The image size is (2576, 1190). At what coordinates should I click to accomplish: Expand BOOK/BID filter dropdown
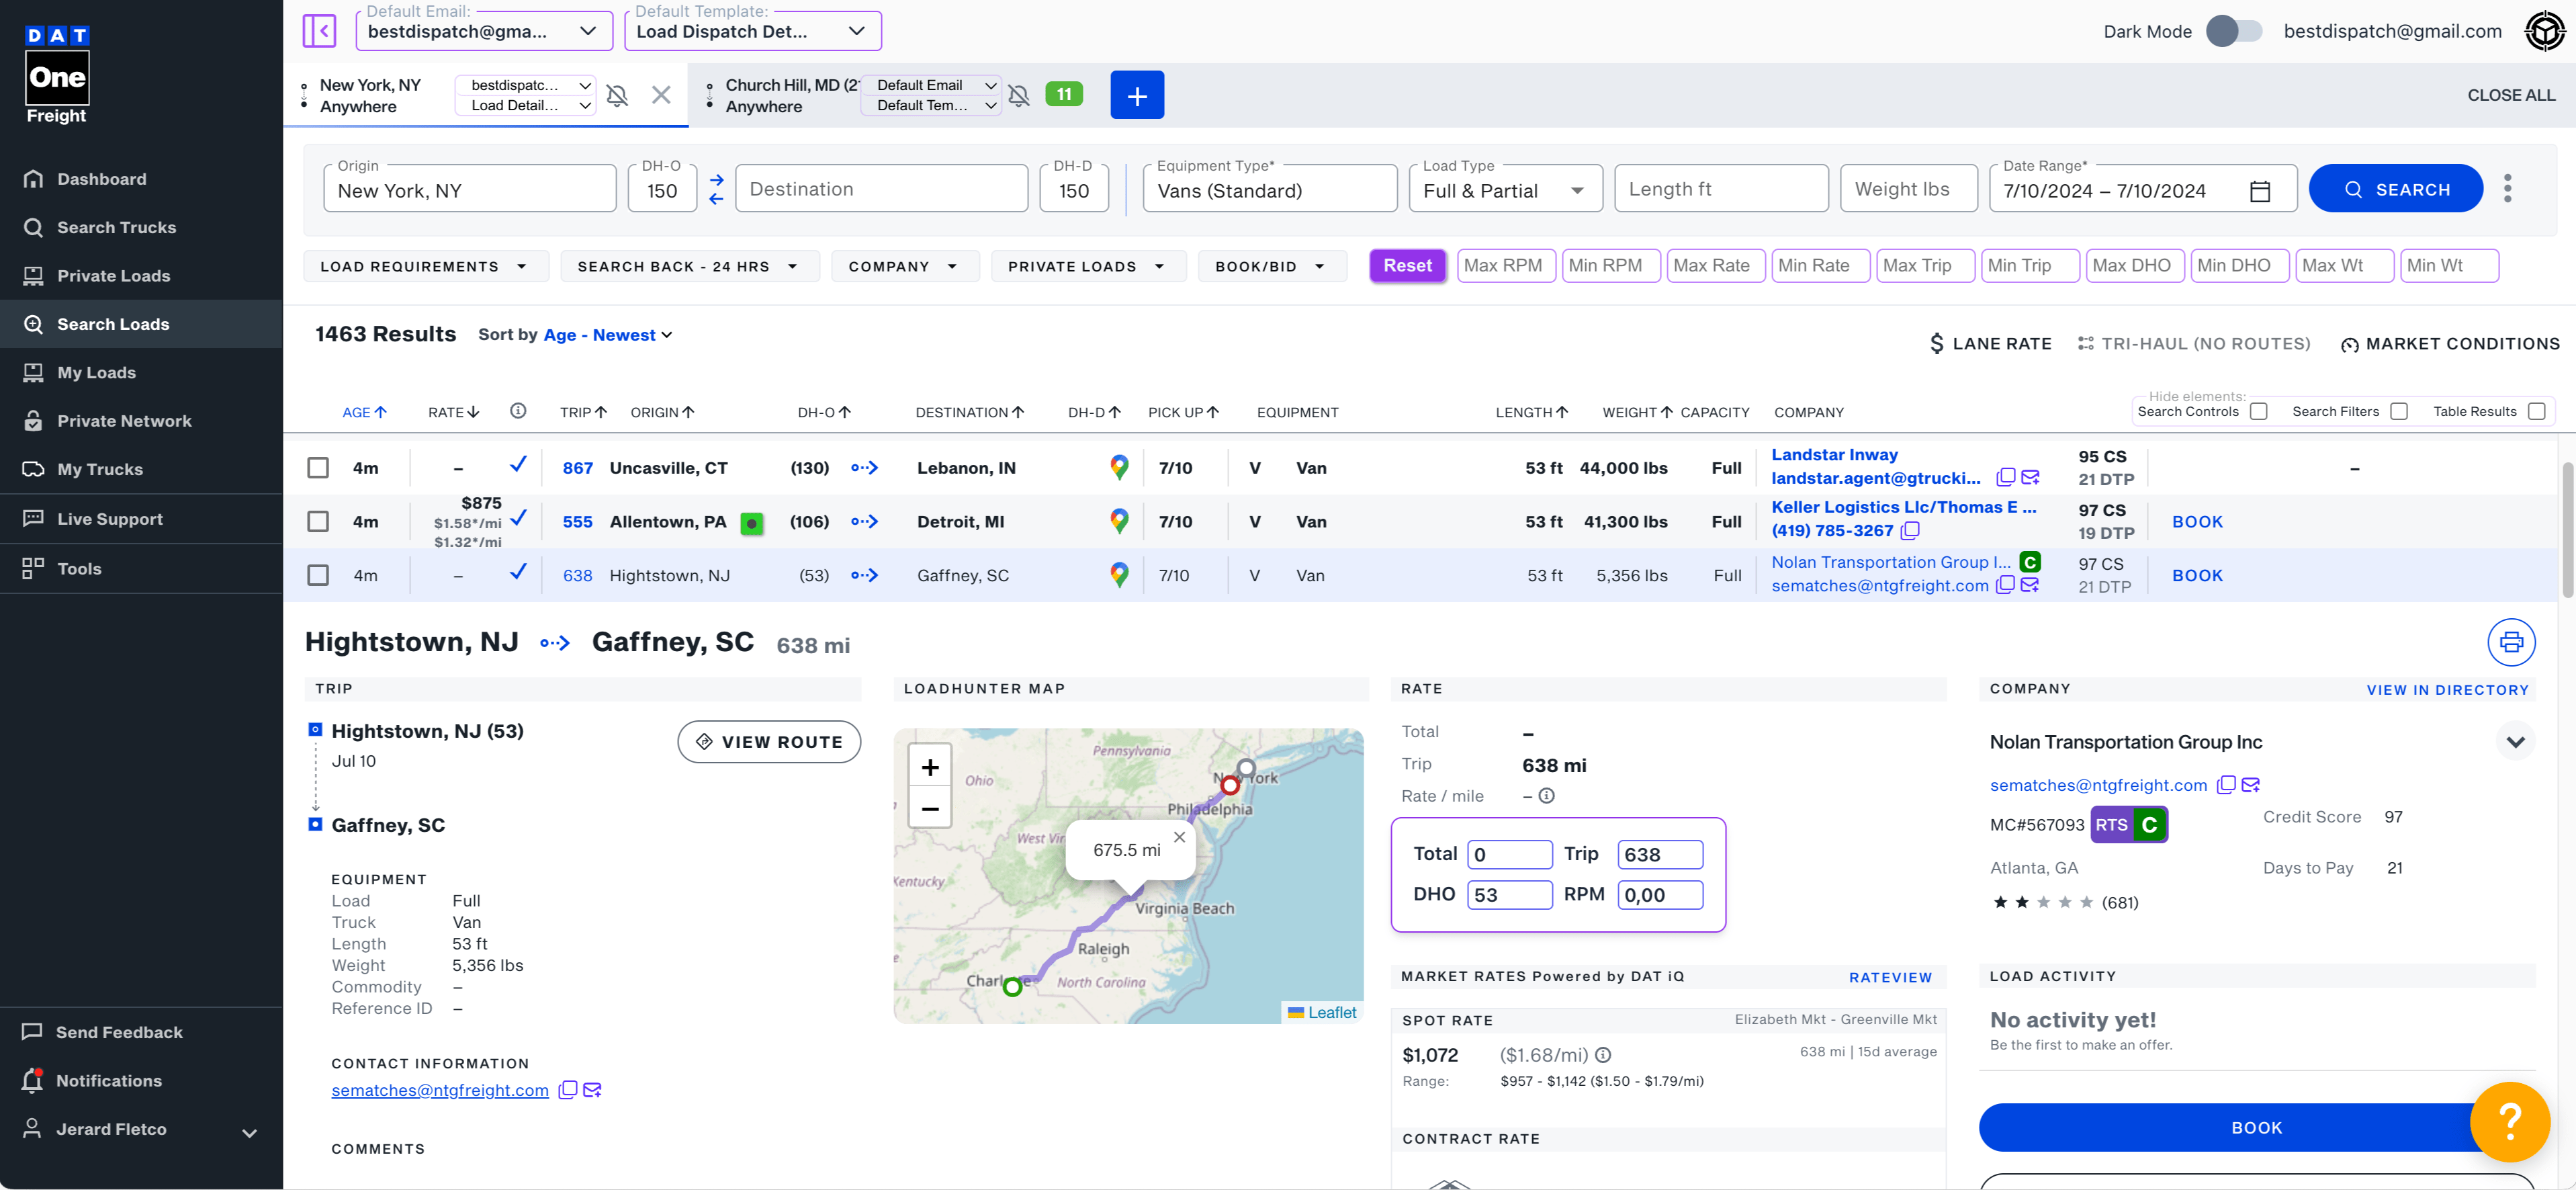1271,266
